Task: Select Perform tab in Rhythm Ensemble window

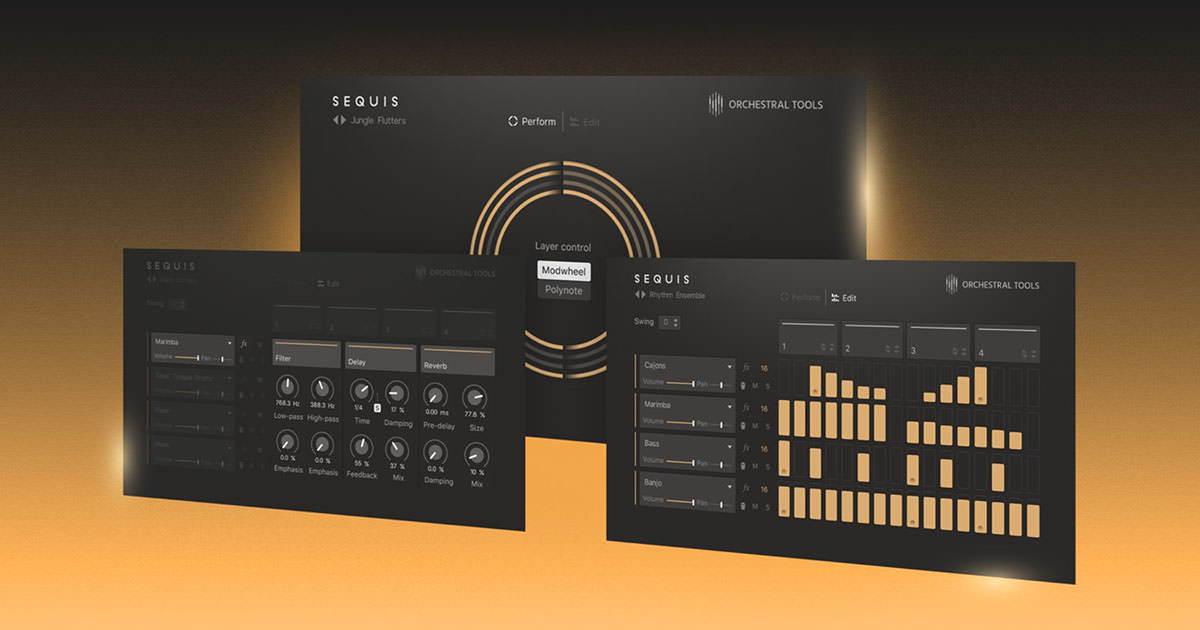Action: click(x=800, y=297)
